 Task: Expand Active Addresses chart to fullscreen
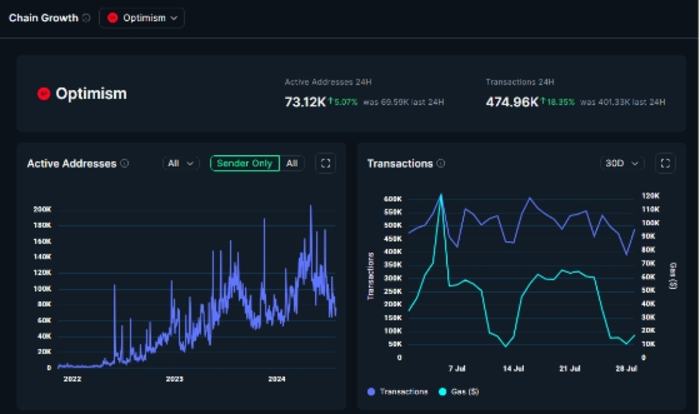(325, 163)
